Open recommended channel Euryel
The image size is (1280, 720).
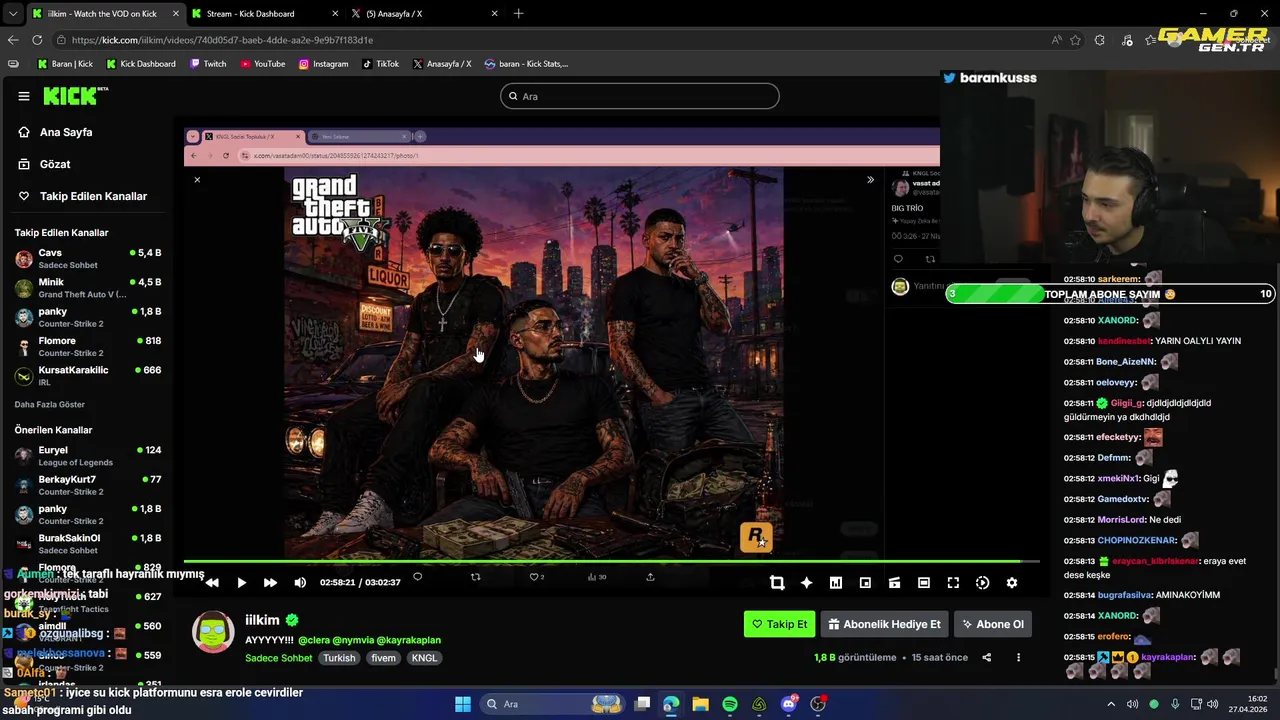tap(88, 456)
